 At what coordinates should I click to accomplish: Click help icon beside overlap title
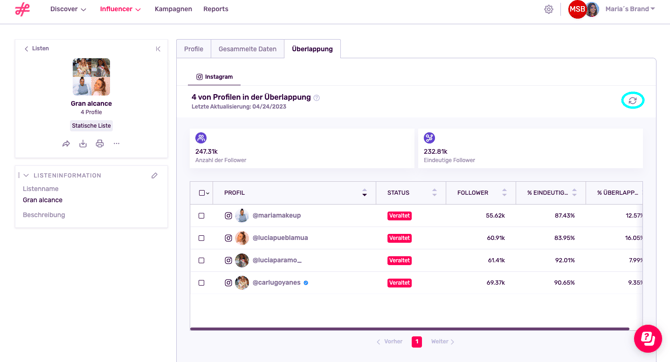coord(317,98)
